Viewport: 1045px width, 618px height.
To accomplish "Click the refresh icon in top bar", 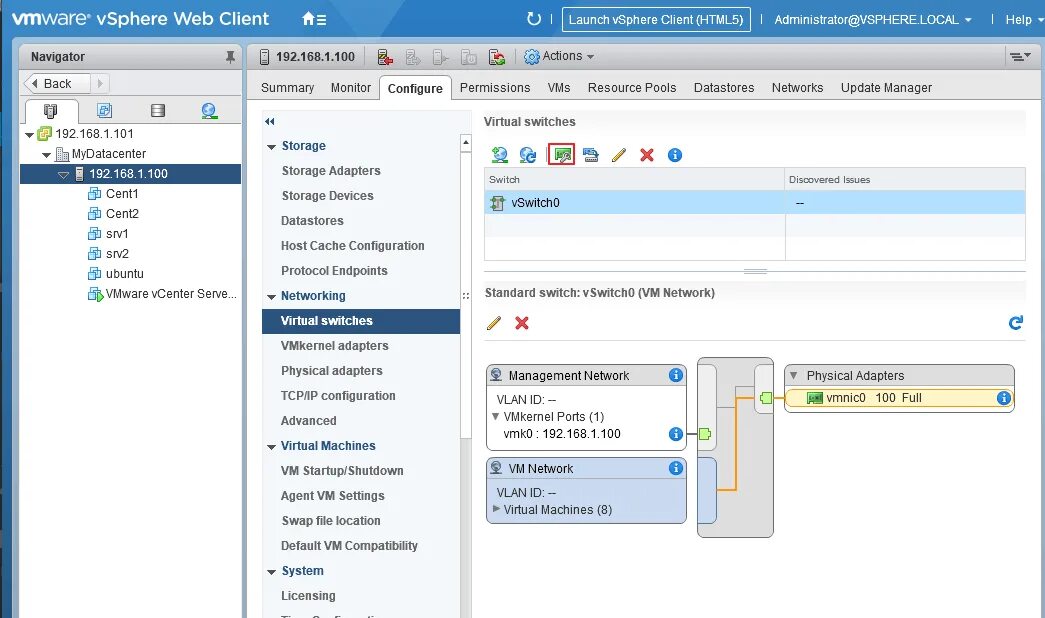I will tap(533, 19).
